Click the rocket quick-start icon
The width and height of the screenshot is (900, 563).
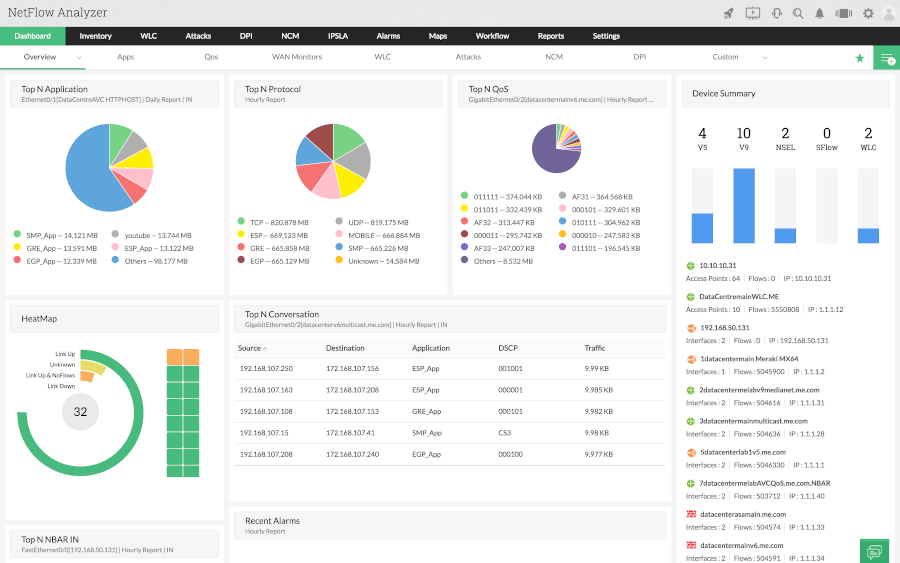point(729,13)
